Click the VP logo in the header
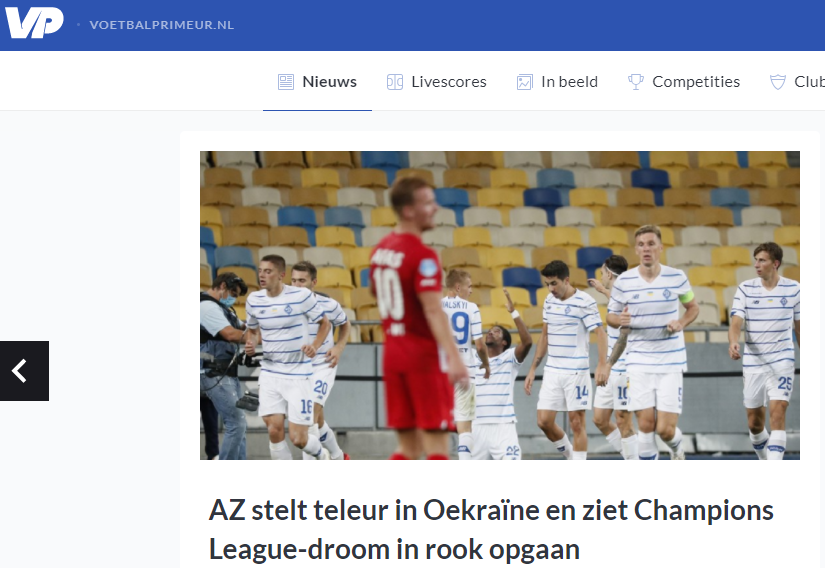 click(34, 23)
